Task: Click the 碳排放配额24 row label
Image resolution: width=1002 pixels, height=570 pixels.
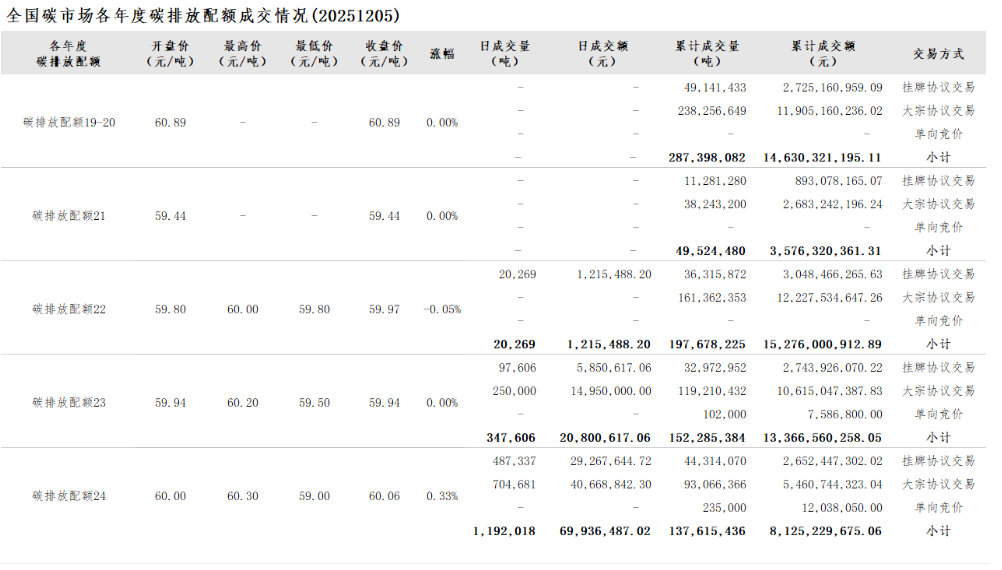Action: click(69, 496)
